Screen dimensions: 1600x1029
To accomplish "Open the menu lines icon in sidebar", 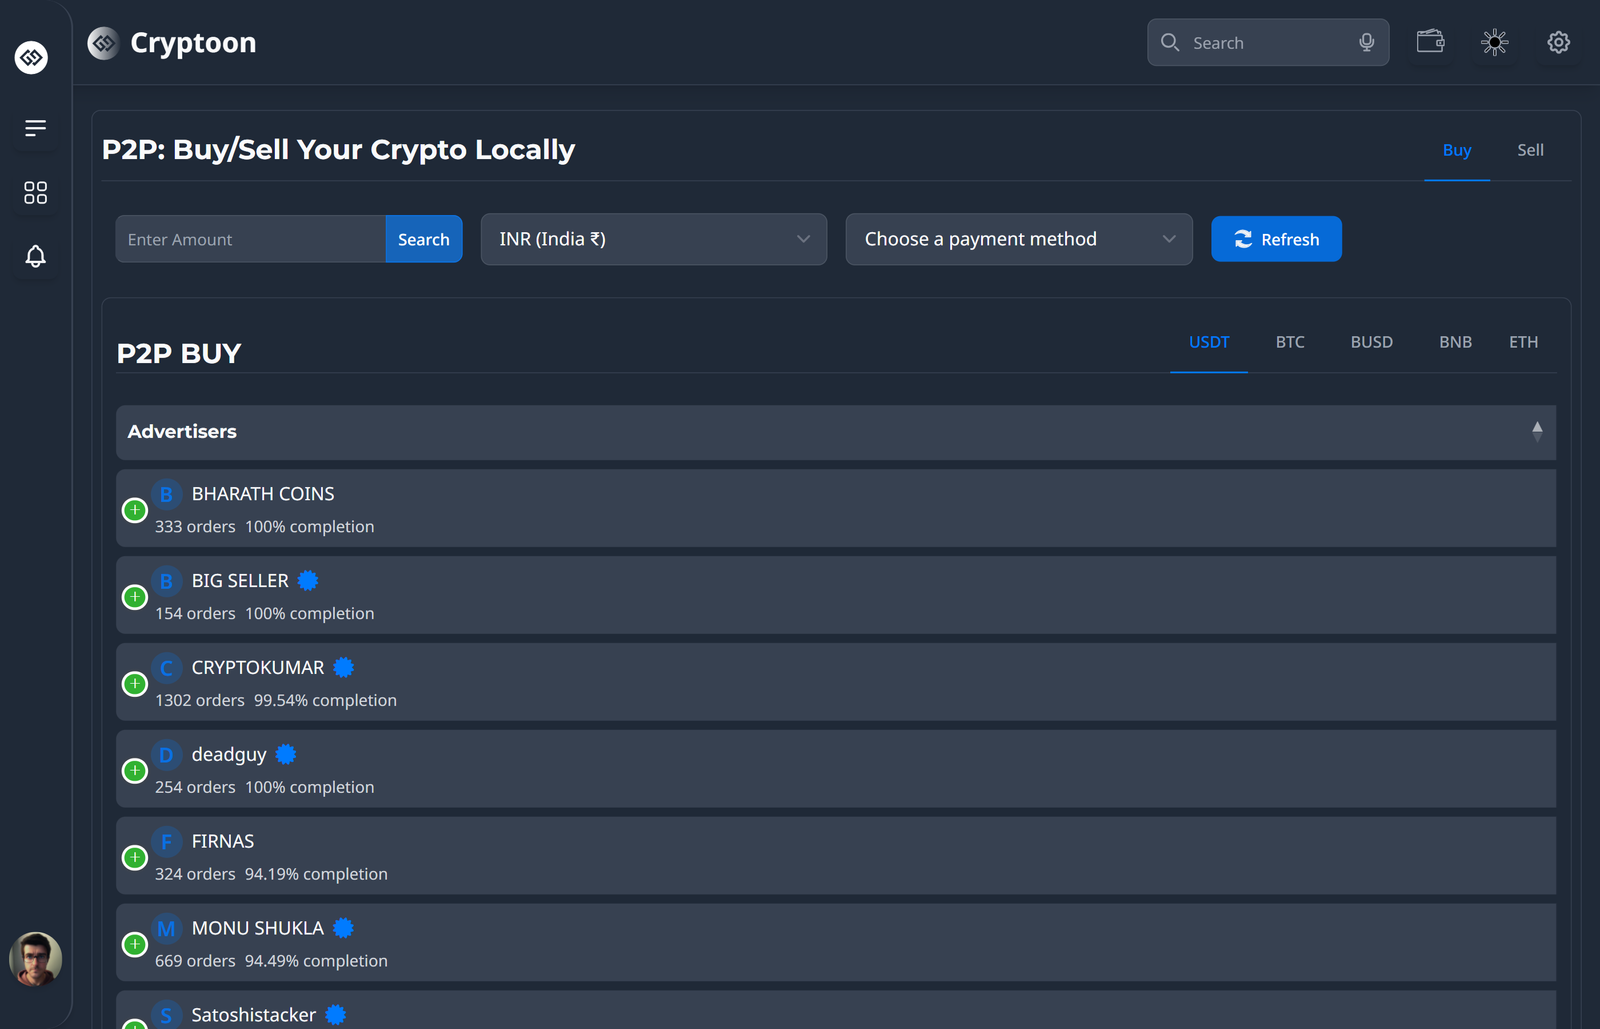I will (35, 127).
